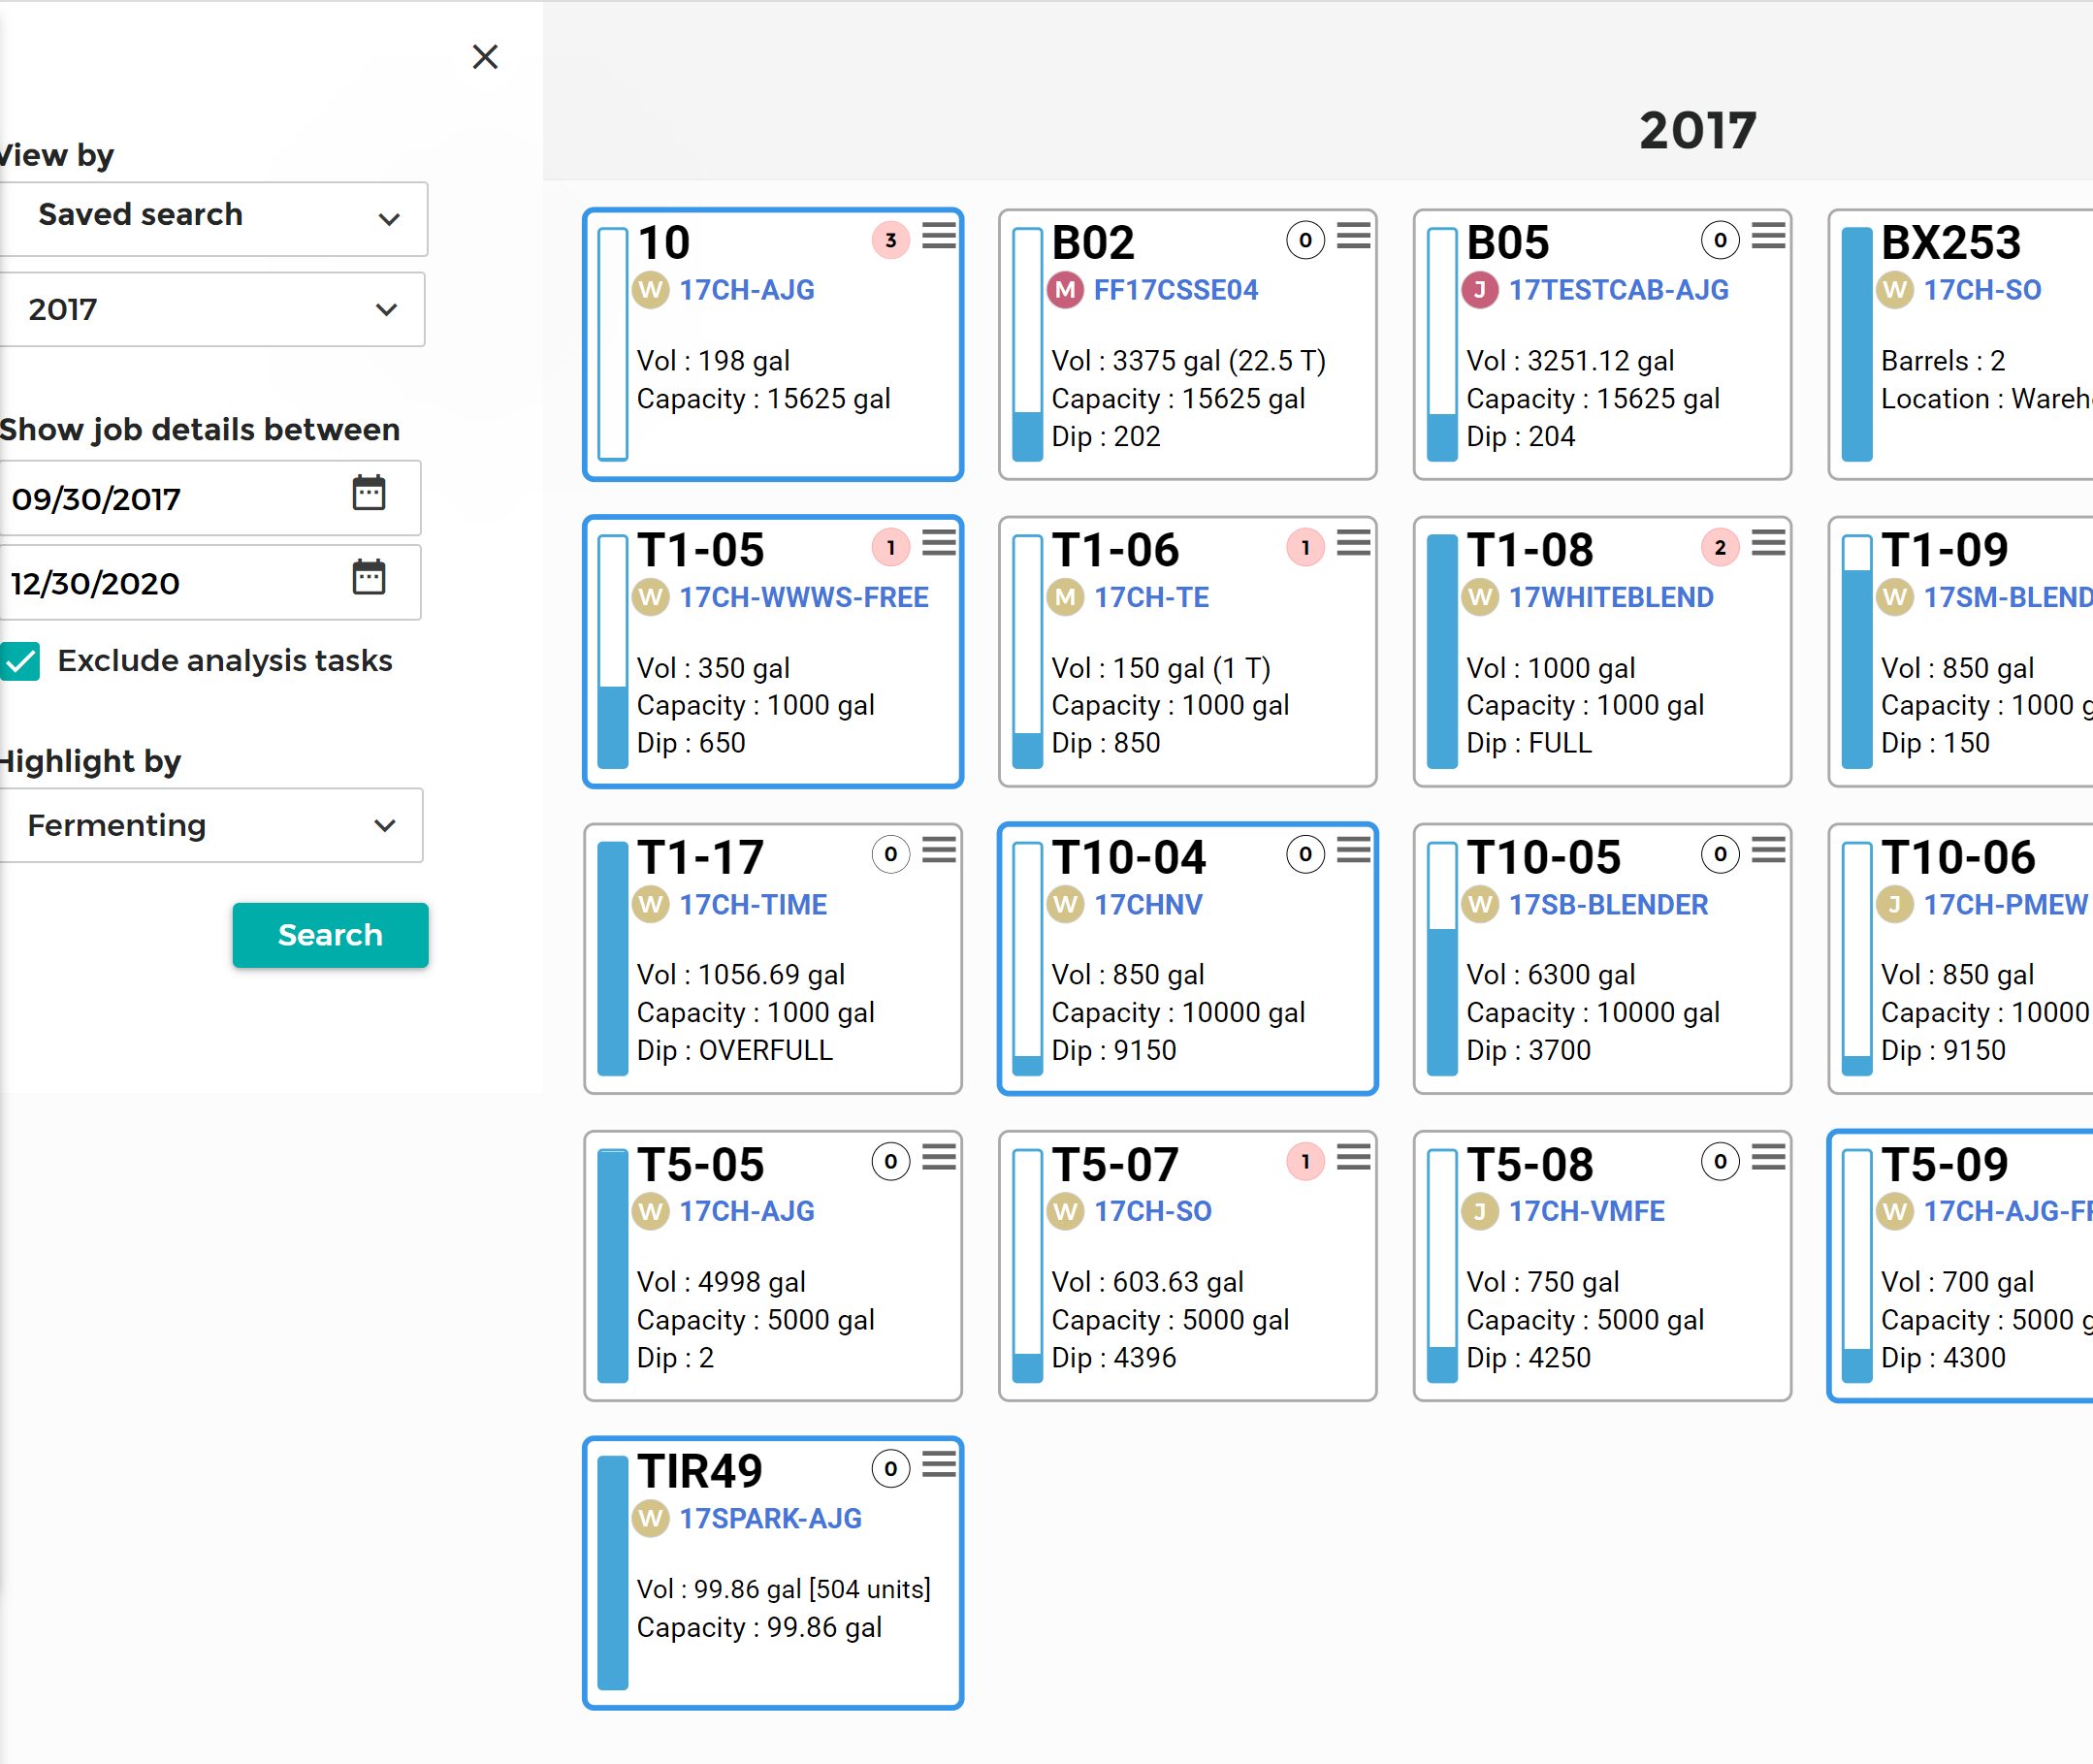Open hamburger menu on T1-17 card
Screen dimensions: 2093x1764
[x=939, y=851]
